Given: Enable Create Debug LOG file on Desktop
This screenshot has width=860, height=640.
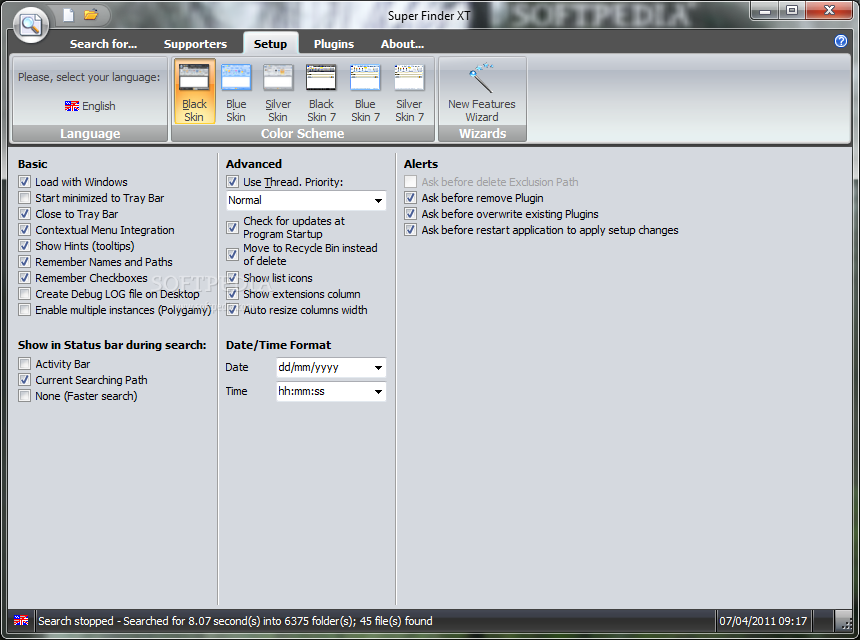Looking at the screenshot, I should coord(24,293).
